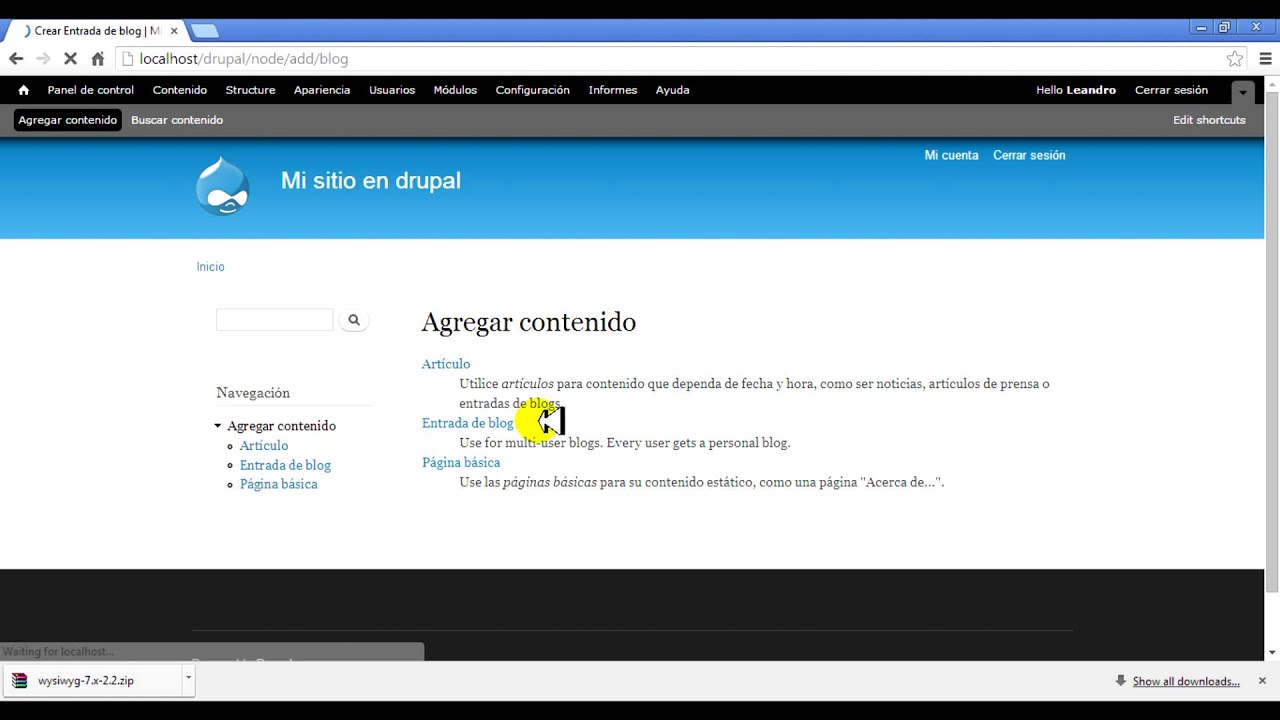
Task: Open Apariencia admin menu
Action: tap(322, 90)
